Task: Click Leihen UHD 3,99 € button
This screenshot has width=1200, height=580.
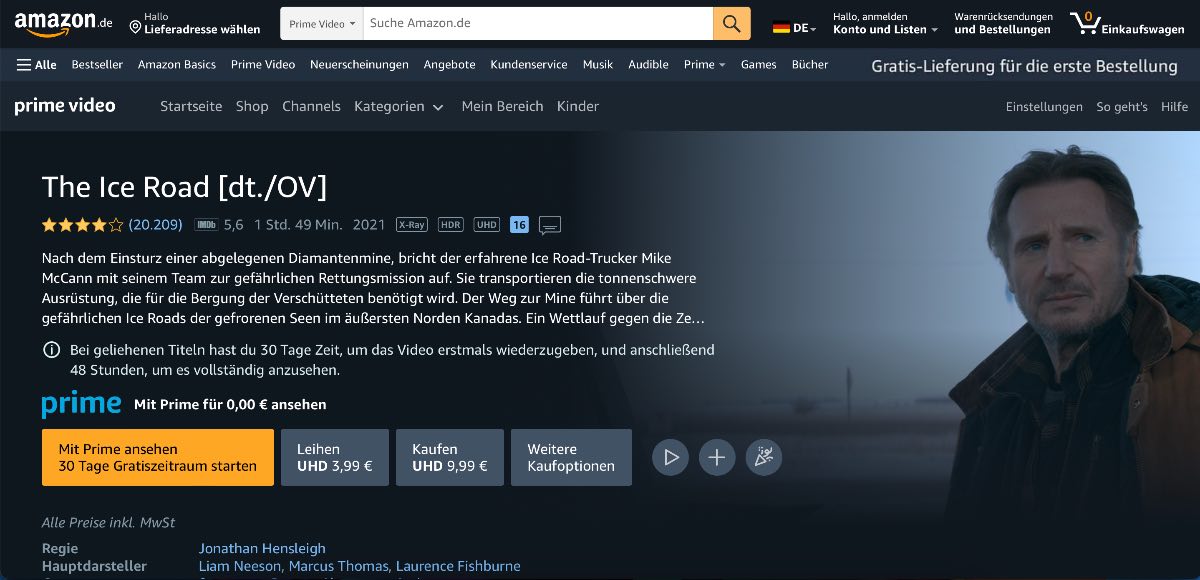Action: pos(335,457)
